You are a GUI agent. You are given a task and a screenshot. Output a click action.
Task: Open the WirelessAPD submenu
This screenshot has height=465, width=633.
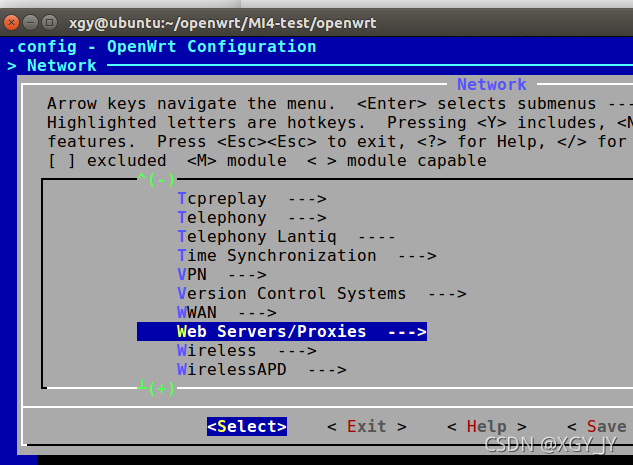click(x=262, y=370)
